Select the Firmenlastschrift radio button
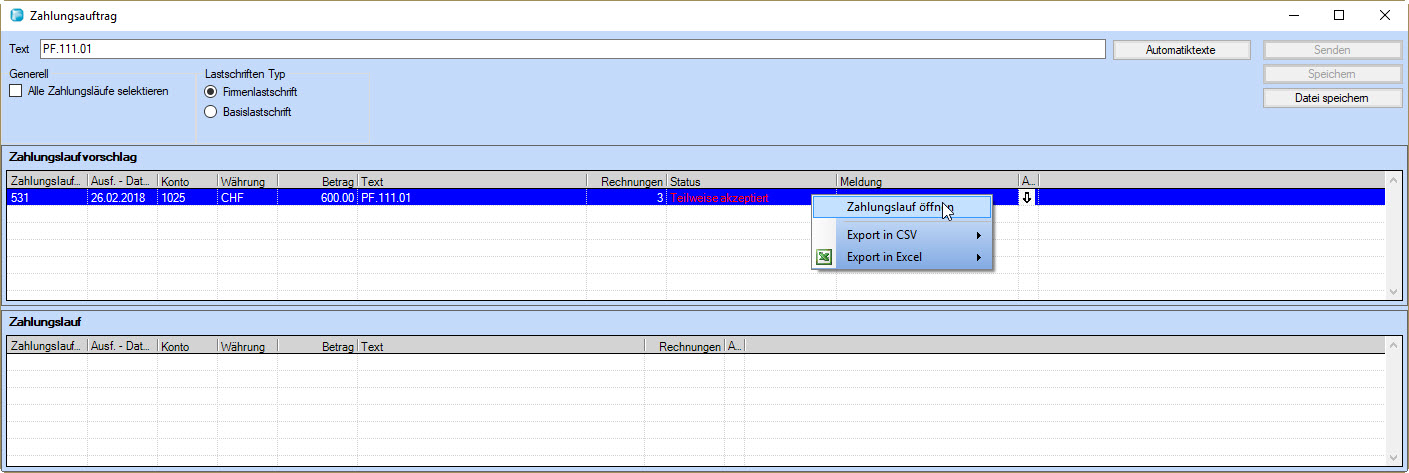1409x473 pixels. [x=211, y=92]
